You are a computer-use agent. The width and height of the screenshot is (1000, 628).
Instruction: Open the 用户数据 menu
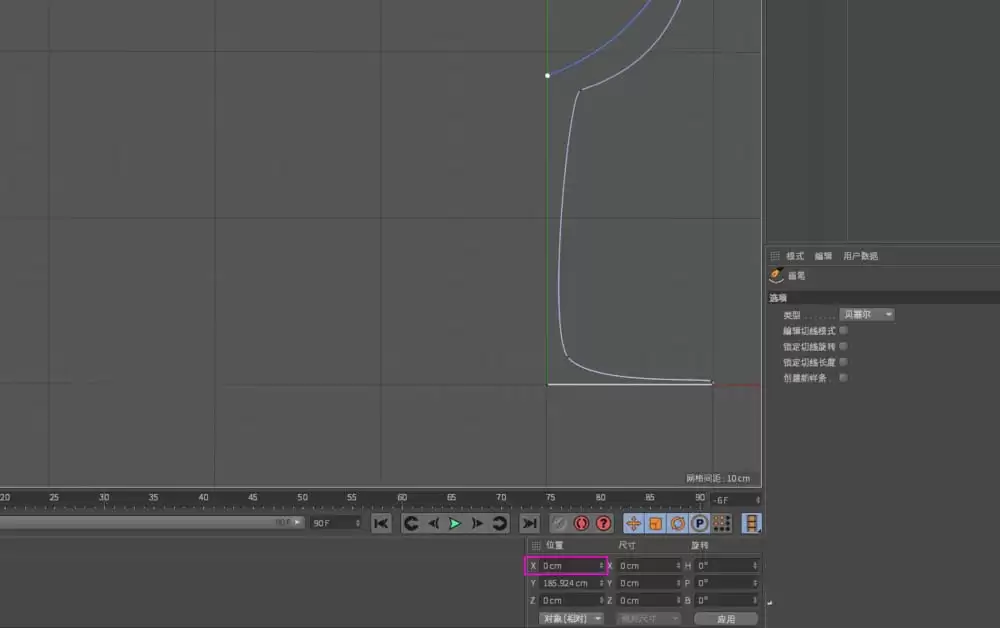pyautogui.click(x=861, y=256)
